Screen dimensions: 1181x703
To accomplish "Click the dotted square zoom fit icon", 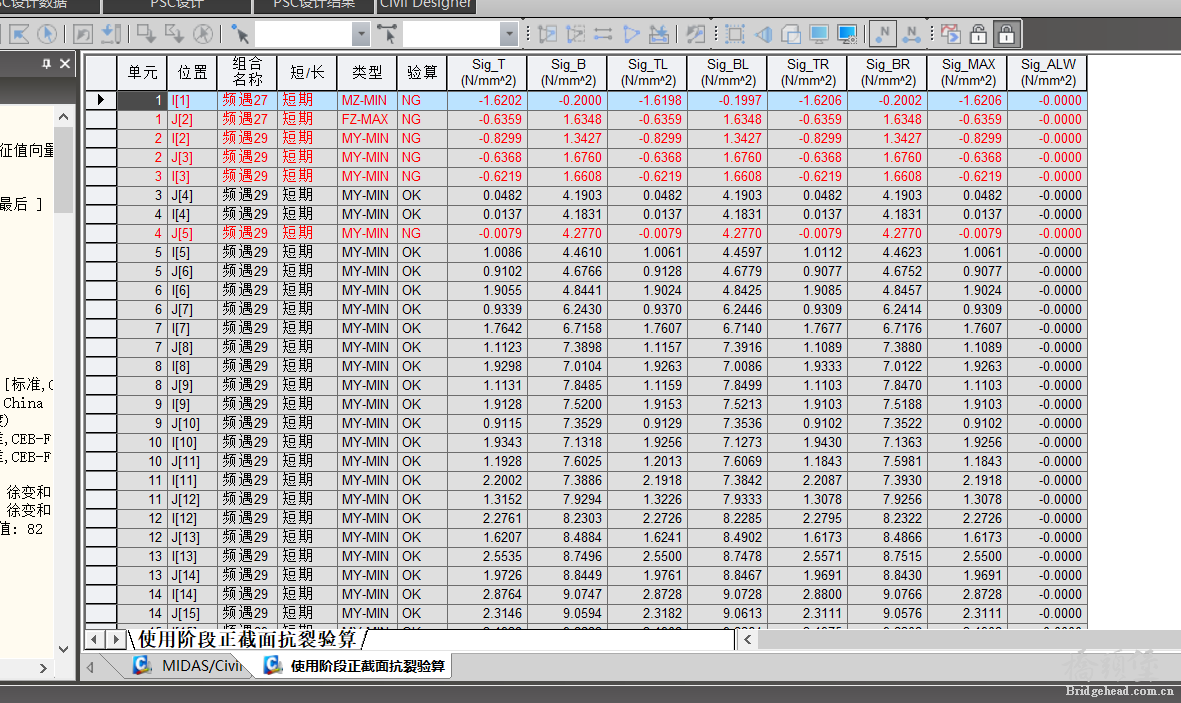I will tap(735, 34).
